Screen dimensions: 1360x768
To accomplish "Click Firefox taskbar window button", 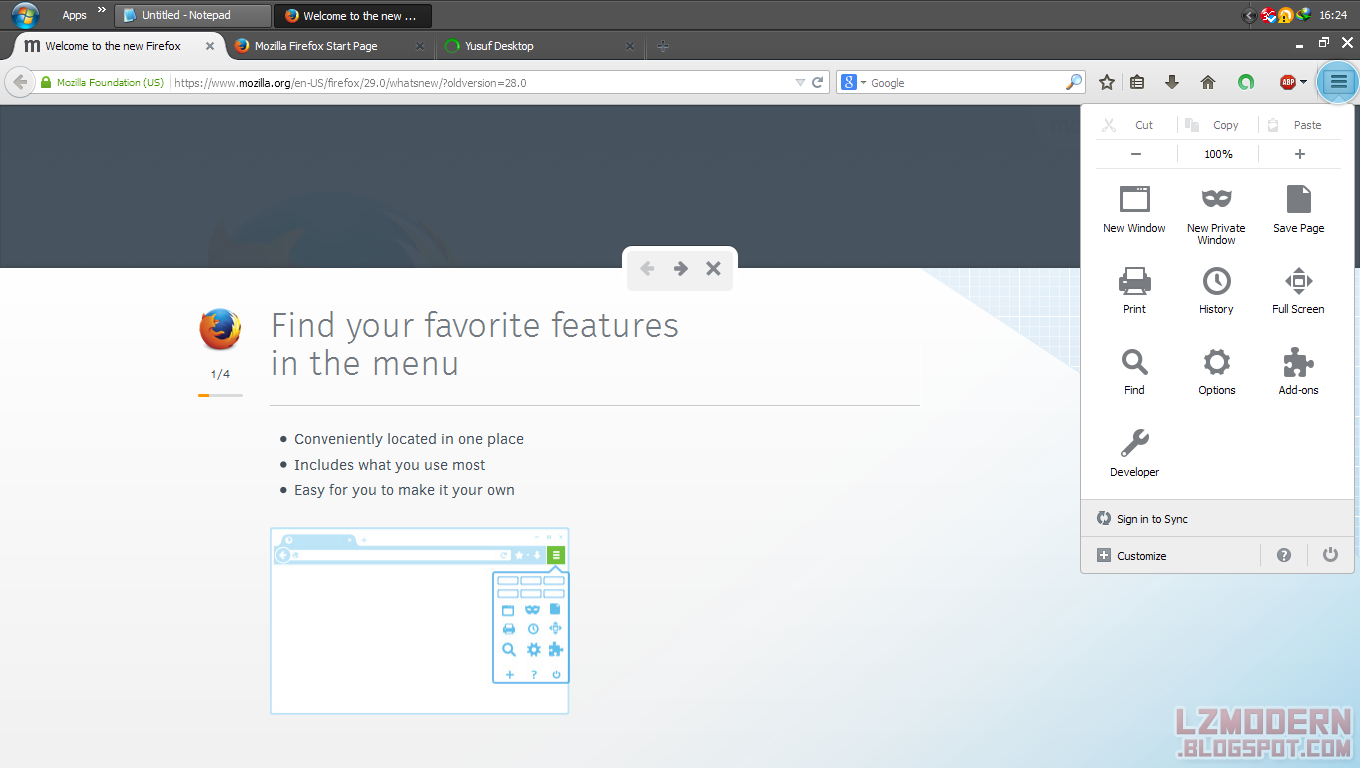I will pos(352,15).
